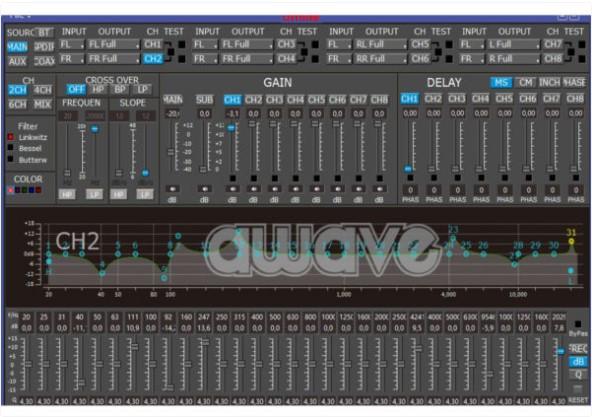Click the CH1 phase value field under DELAY
Image resolution: width=592 pixels, height=417 pixels.
[410, 190]
